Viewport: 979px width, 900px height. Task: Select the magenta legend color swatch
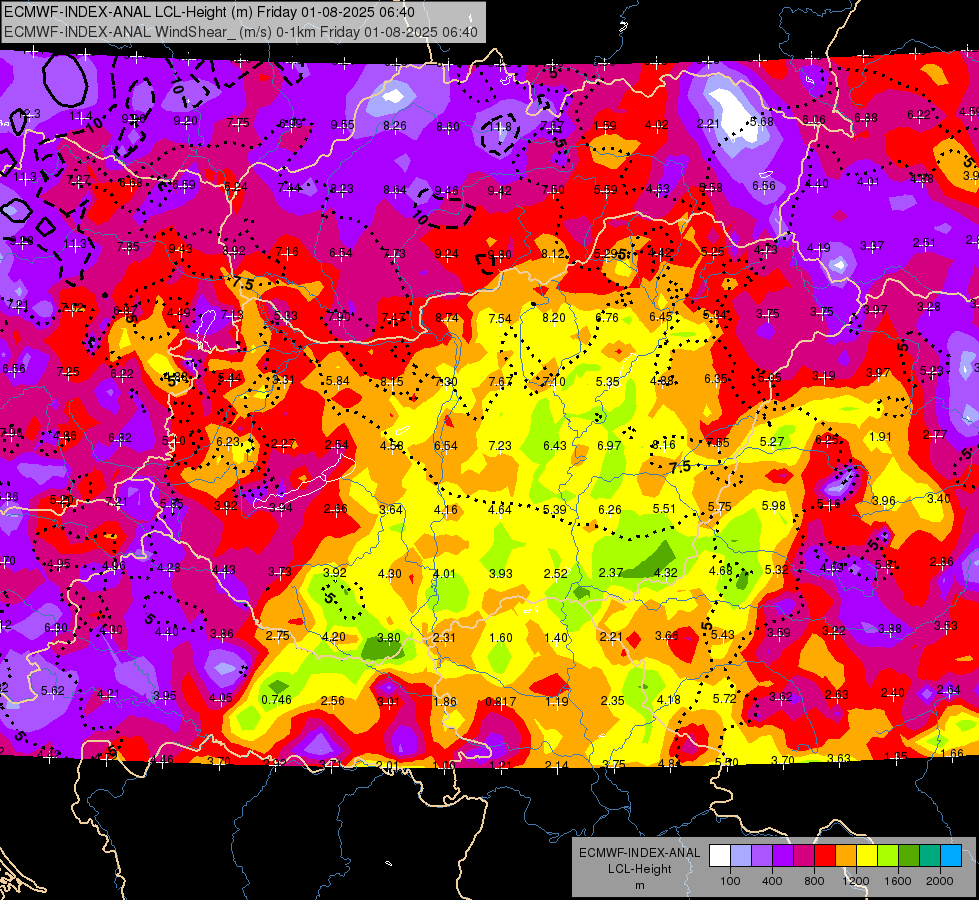804,856
